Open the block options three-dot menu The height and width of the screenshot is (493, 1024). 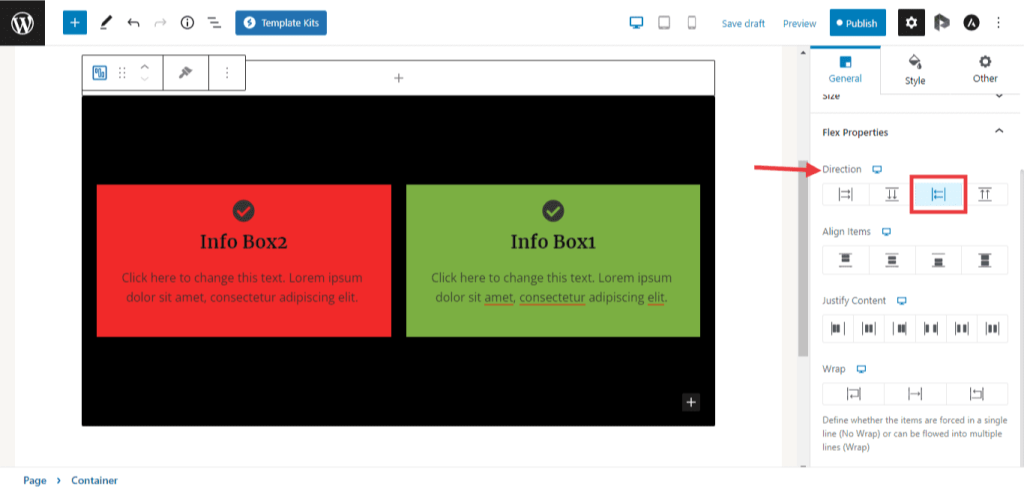[227, 73]
